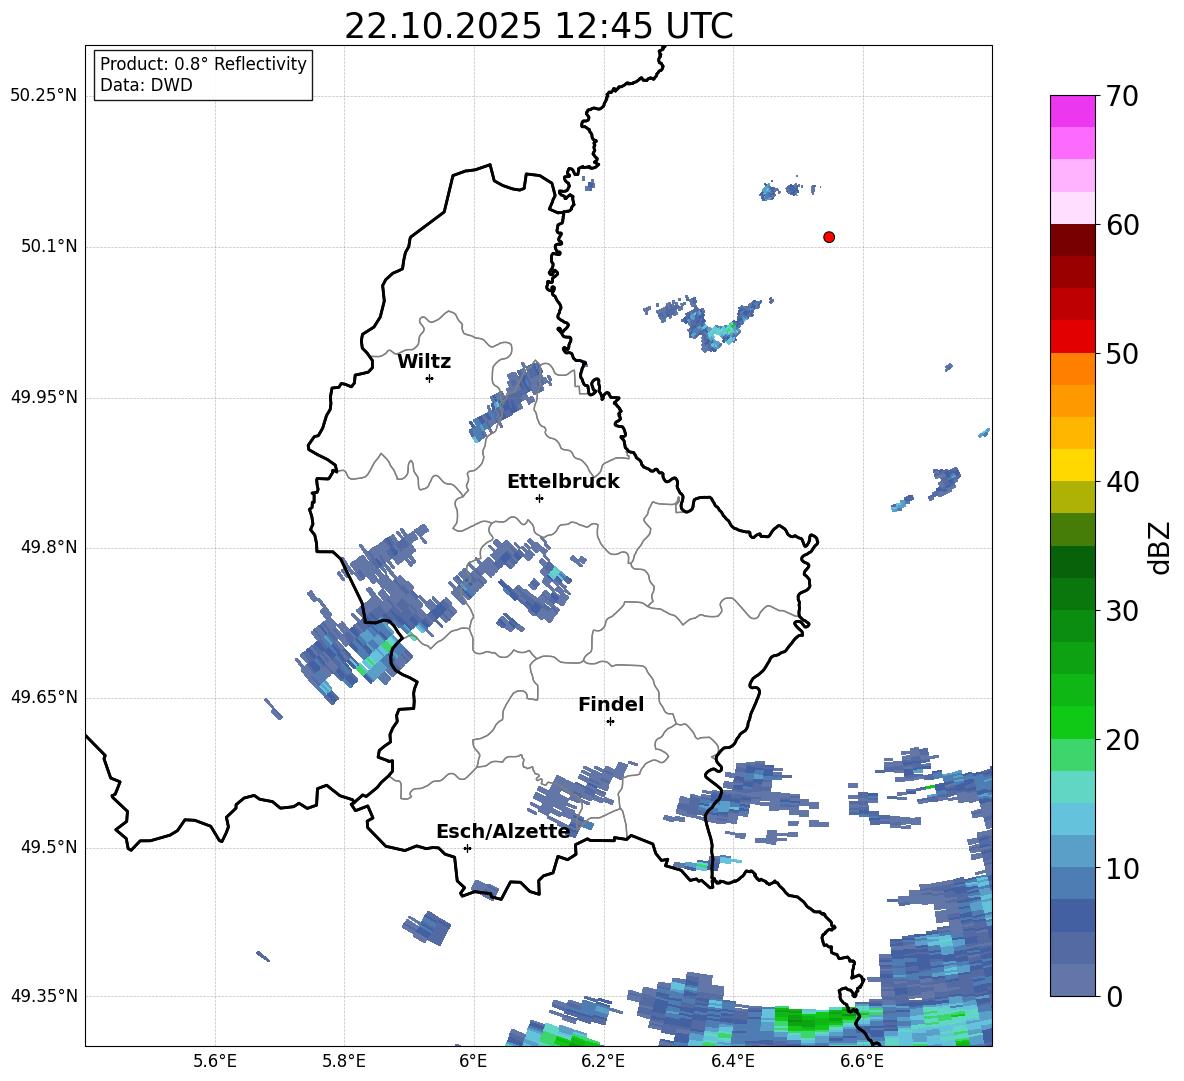Click the Esch/Alzette city label
Image resolution: width=1184 pixels, height=1081 pixels.
click(x=504, y=832)
